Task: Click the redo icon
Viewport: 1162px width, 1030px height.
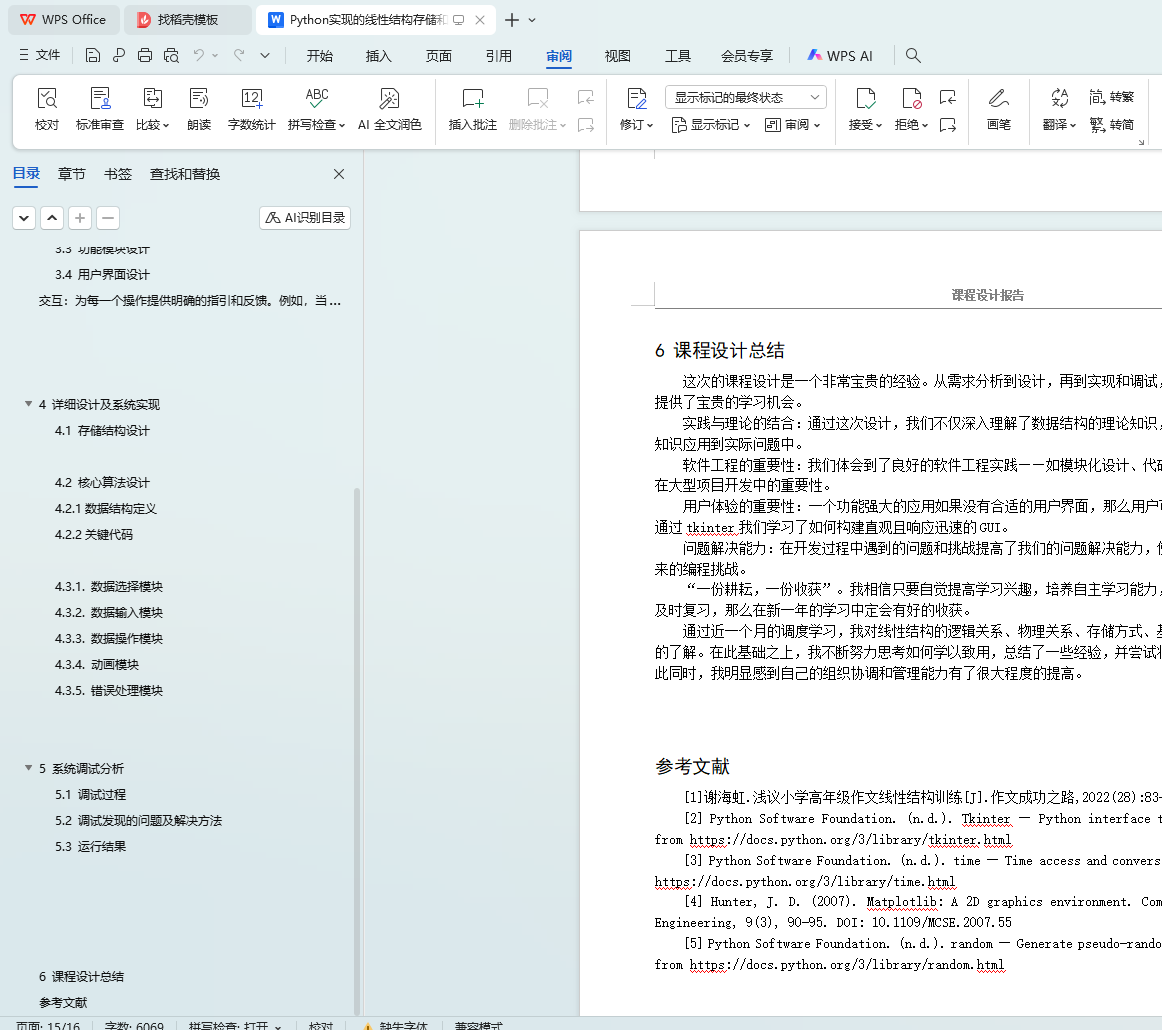Action: coord(239,56)
